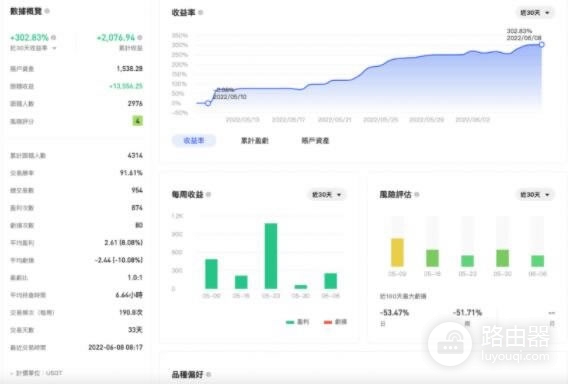Open the 近30天 dropdown in 每周收益 panel
This screenshot has width=568, height=384.
(x=326, y=195)
